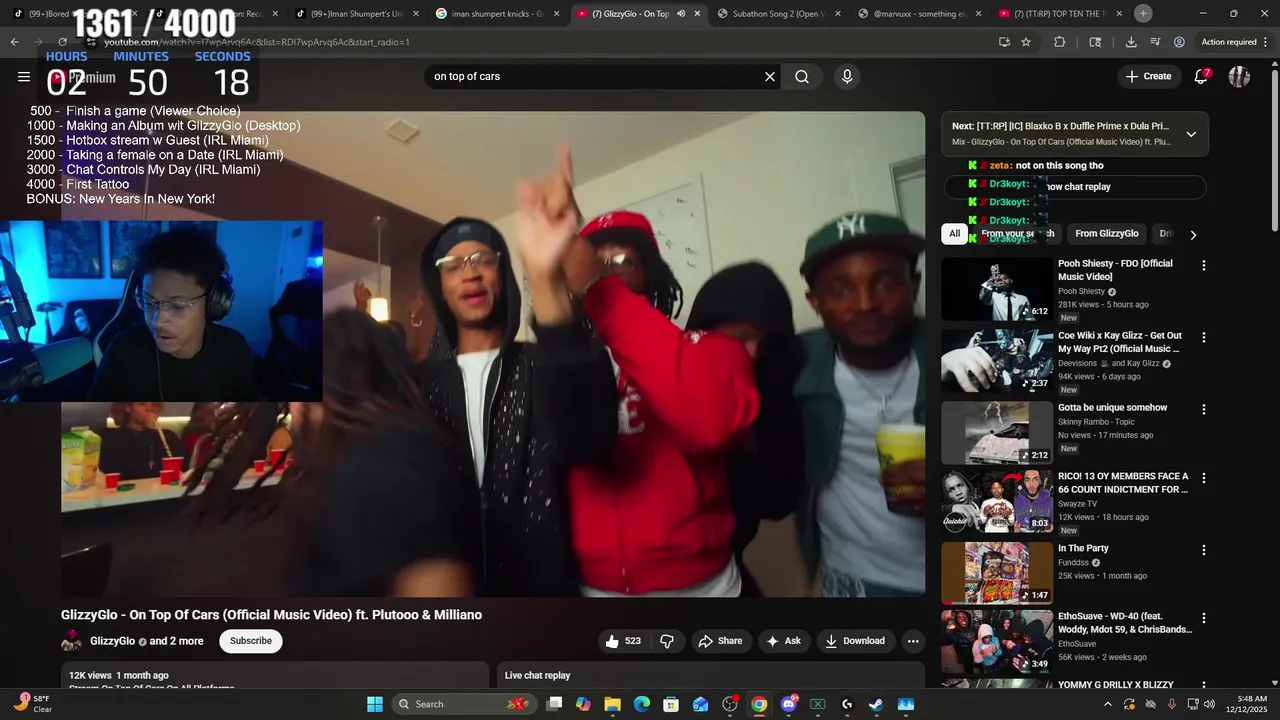Open RICO 13 OY MEMBERS thumbnail
Viewport: 1280px width, 720px height.
[x=997, y=502]
